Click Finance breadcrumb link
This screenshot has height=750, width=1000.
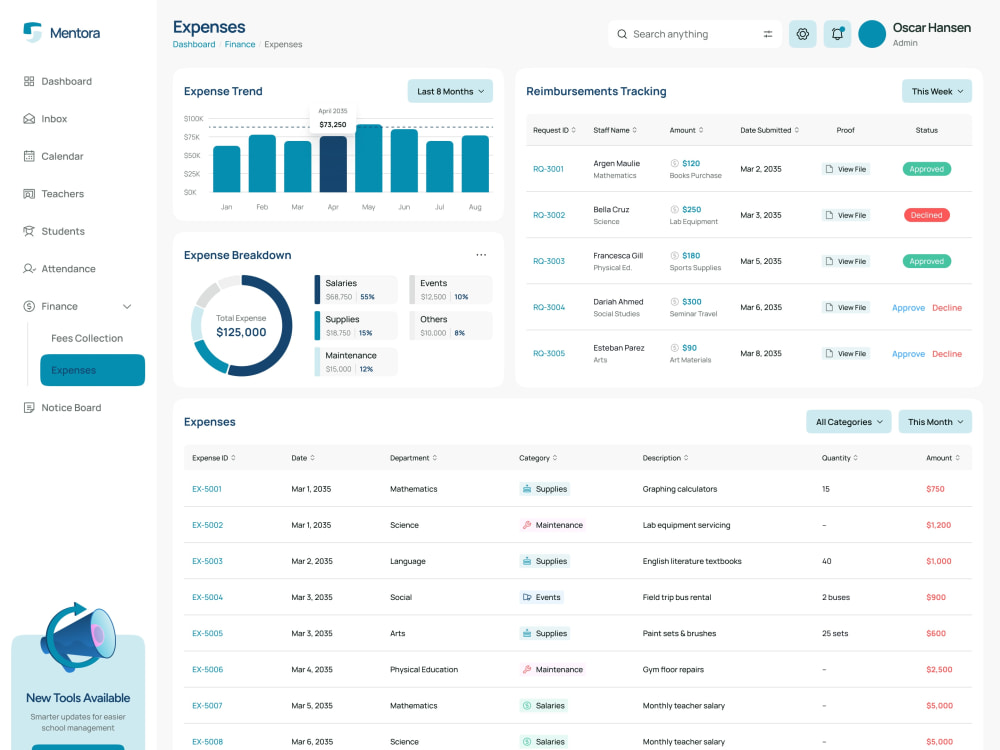240,44
